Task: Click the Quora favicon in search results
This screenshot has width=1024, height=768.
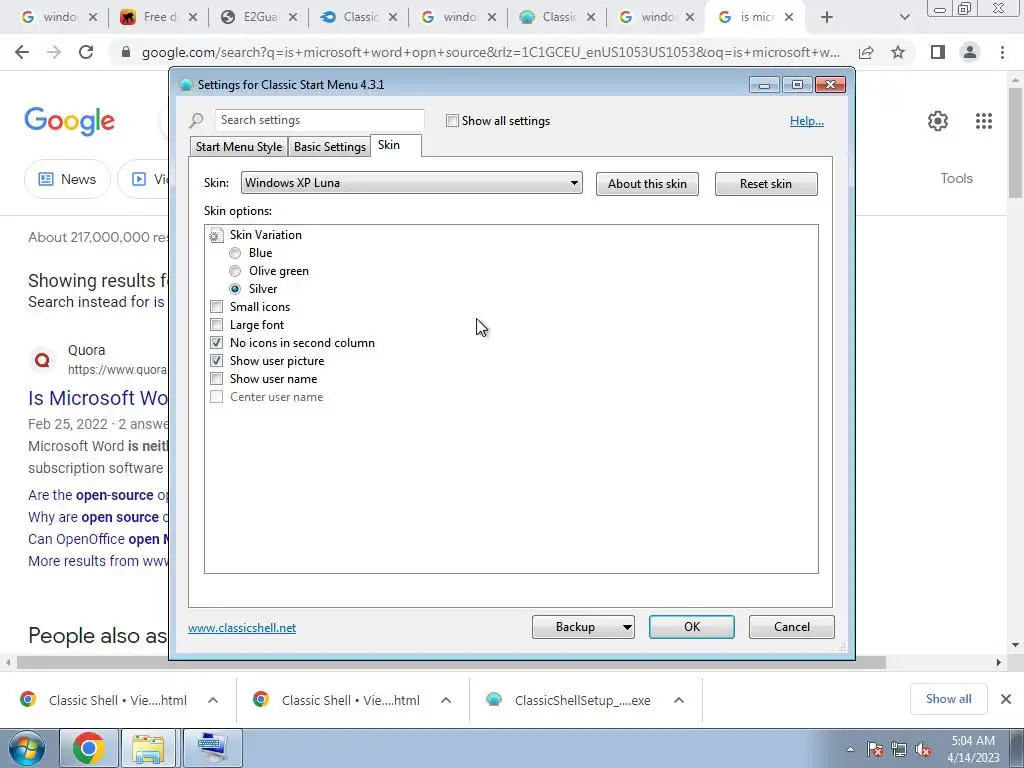Action: tap(42, 360)
